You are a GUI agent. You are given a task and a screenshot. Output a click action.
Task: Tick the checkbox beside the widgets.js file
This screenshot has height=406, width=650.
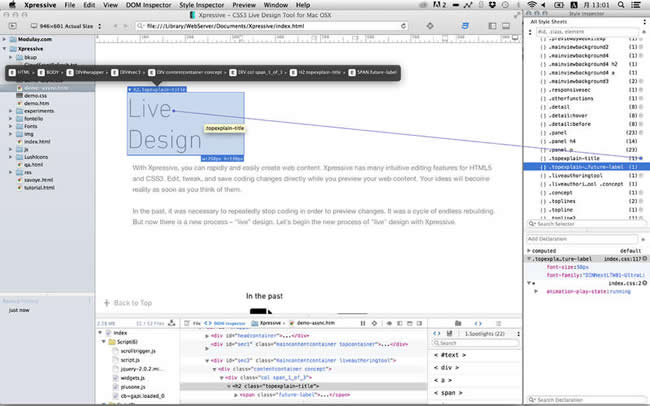116,378
